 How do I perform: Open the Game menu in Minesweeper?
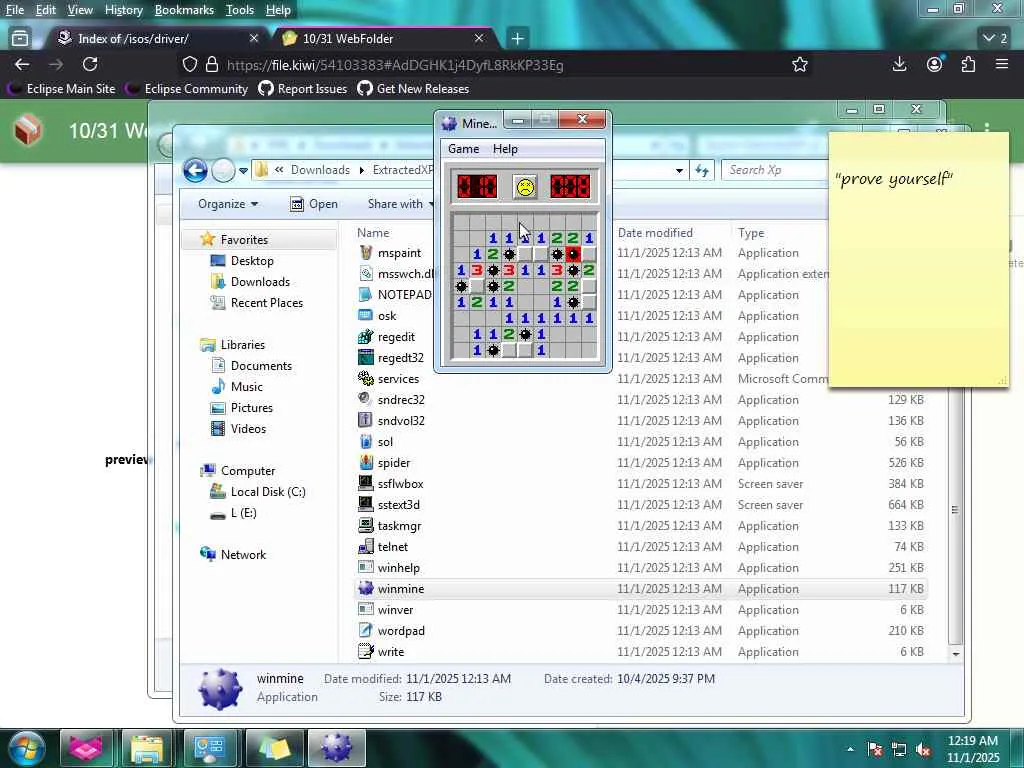pyautogui.click(x=463, y=149)
